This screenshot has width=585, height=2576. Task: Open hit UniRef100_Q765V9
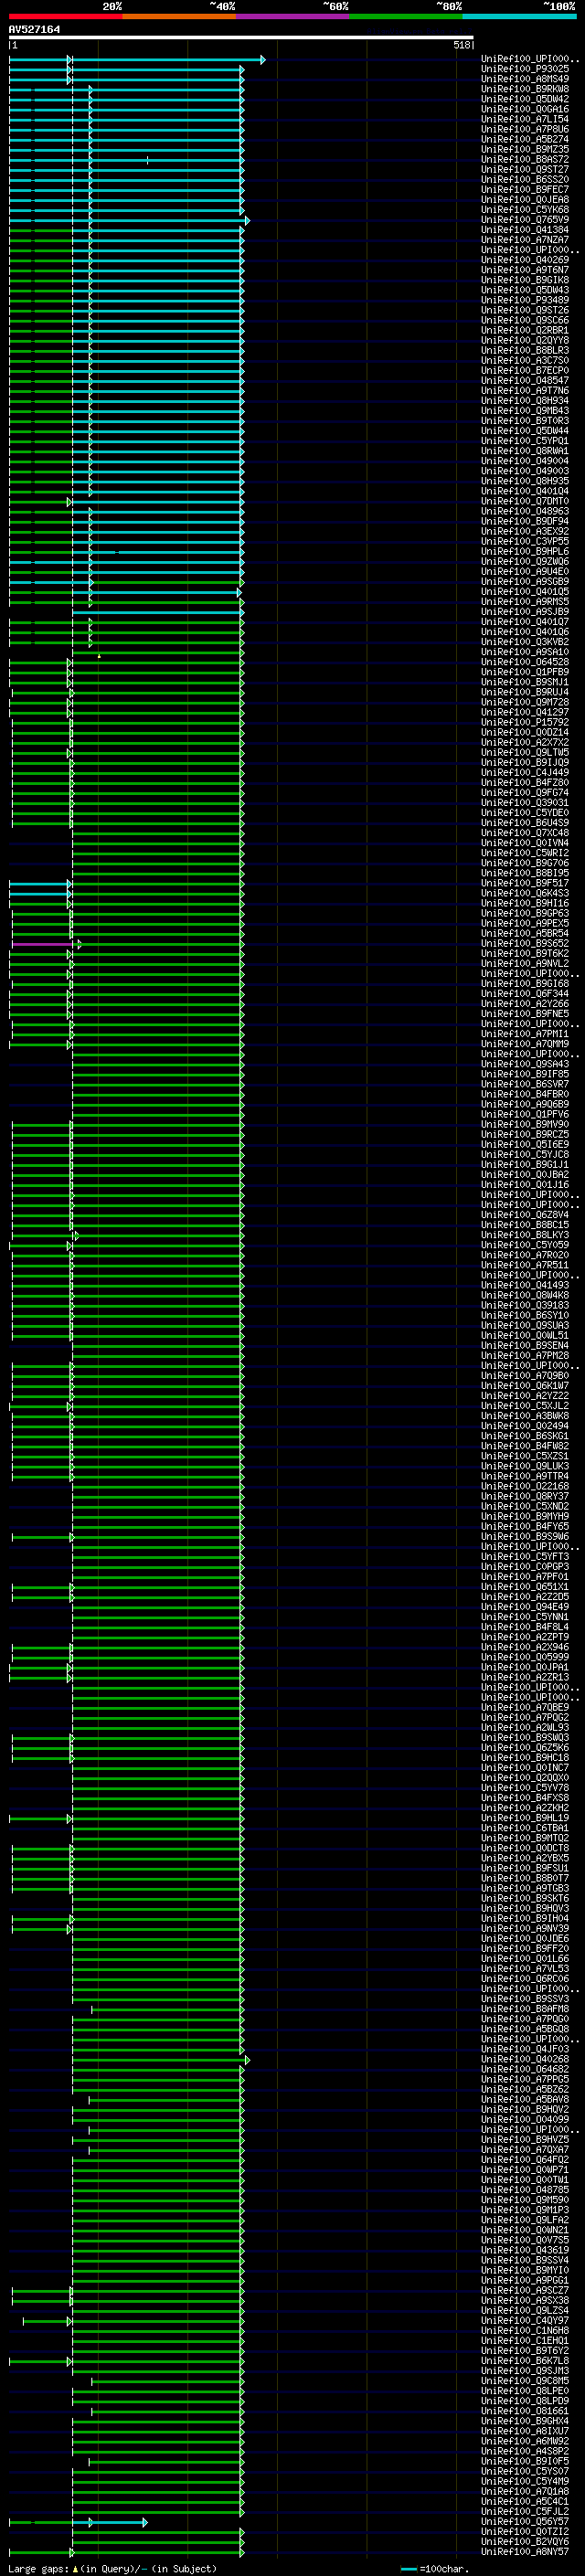coord(525,219)
